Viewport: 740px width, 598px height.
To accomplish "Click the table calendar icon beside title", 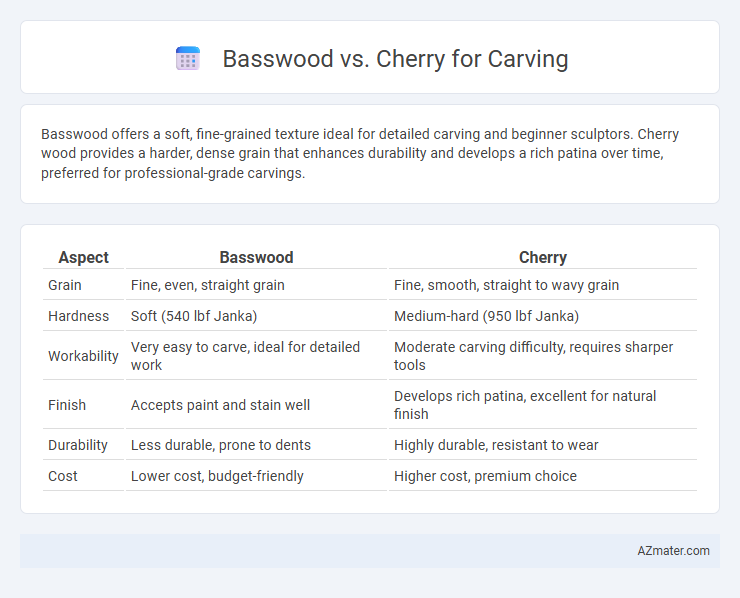I will [x=188, y=59].
